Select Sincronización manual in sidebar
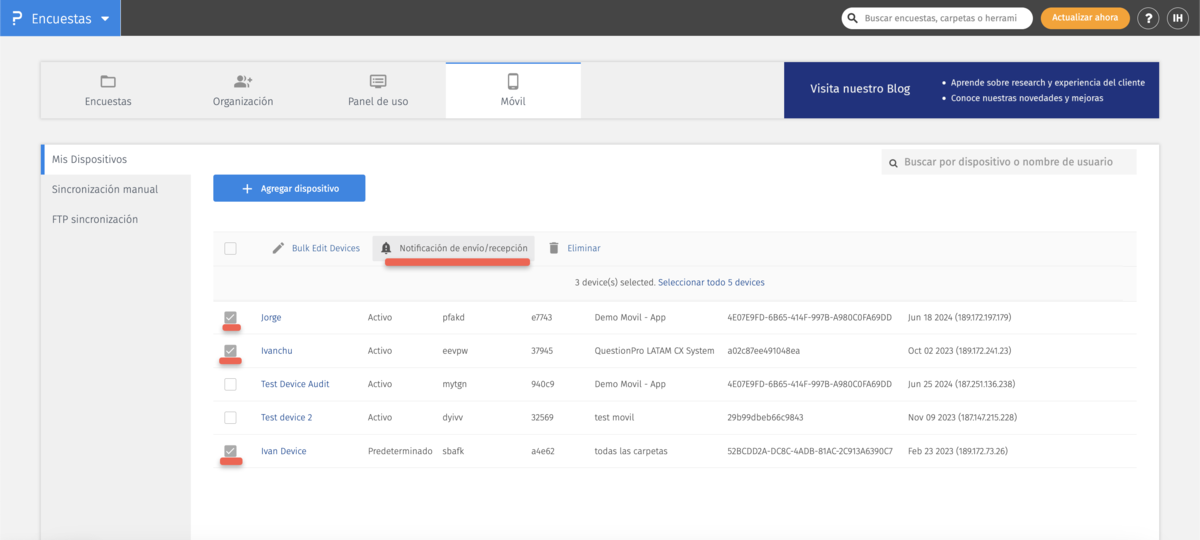 coord(105,189)
